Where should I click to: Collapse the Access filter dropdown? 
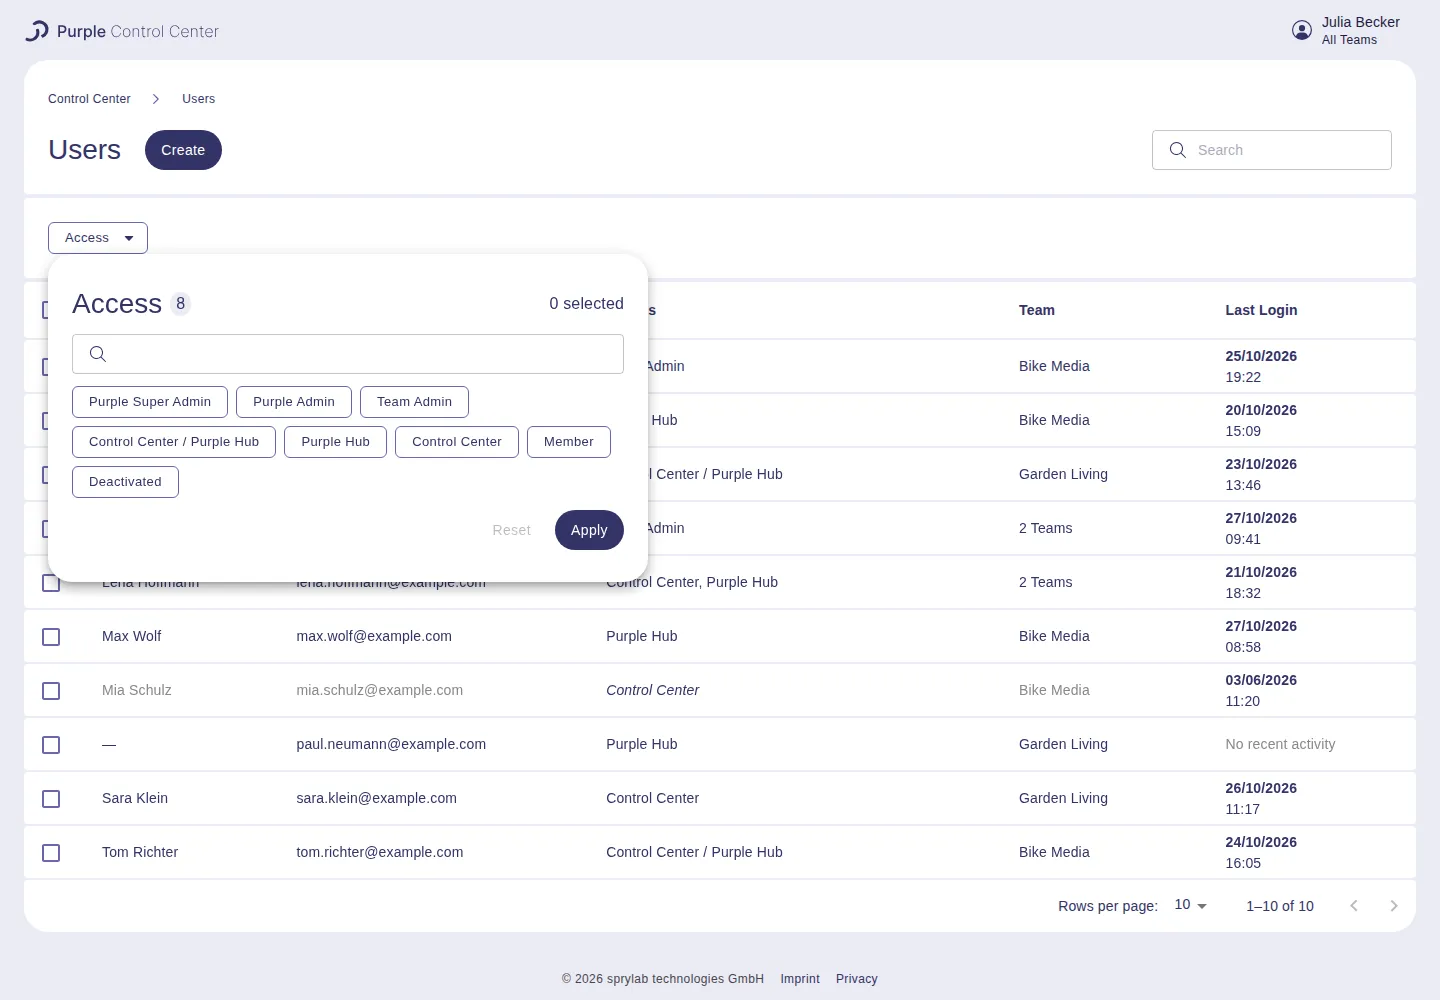(x=98, y=238)
